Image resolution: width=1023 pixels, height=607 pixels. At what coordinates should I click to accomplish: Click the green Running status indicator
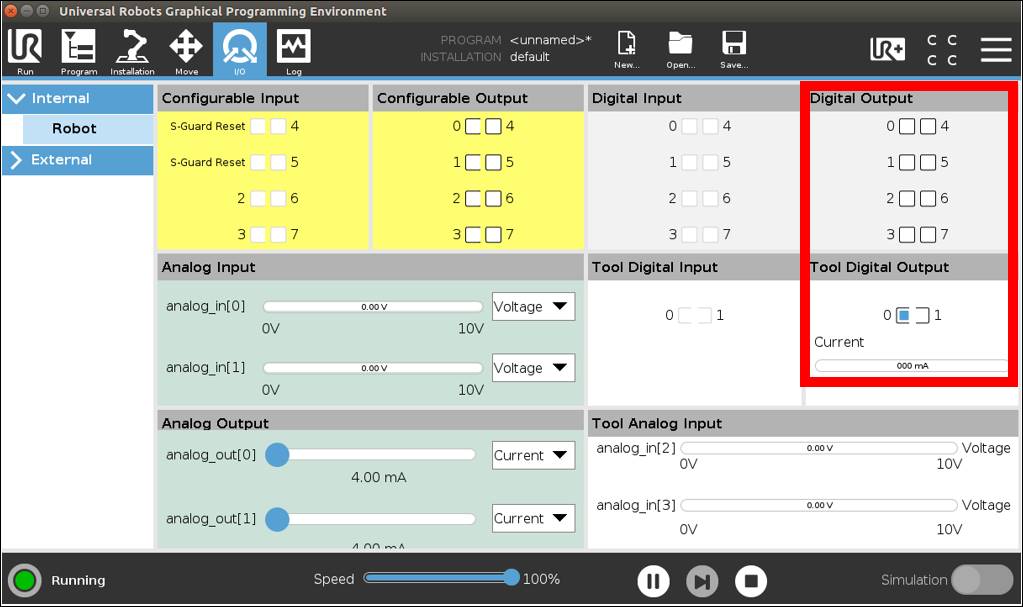click(25, 580)
